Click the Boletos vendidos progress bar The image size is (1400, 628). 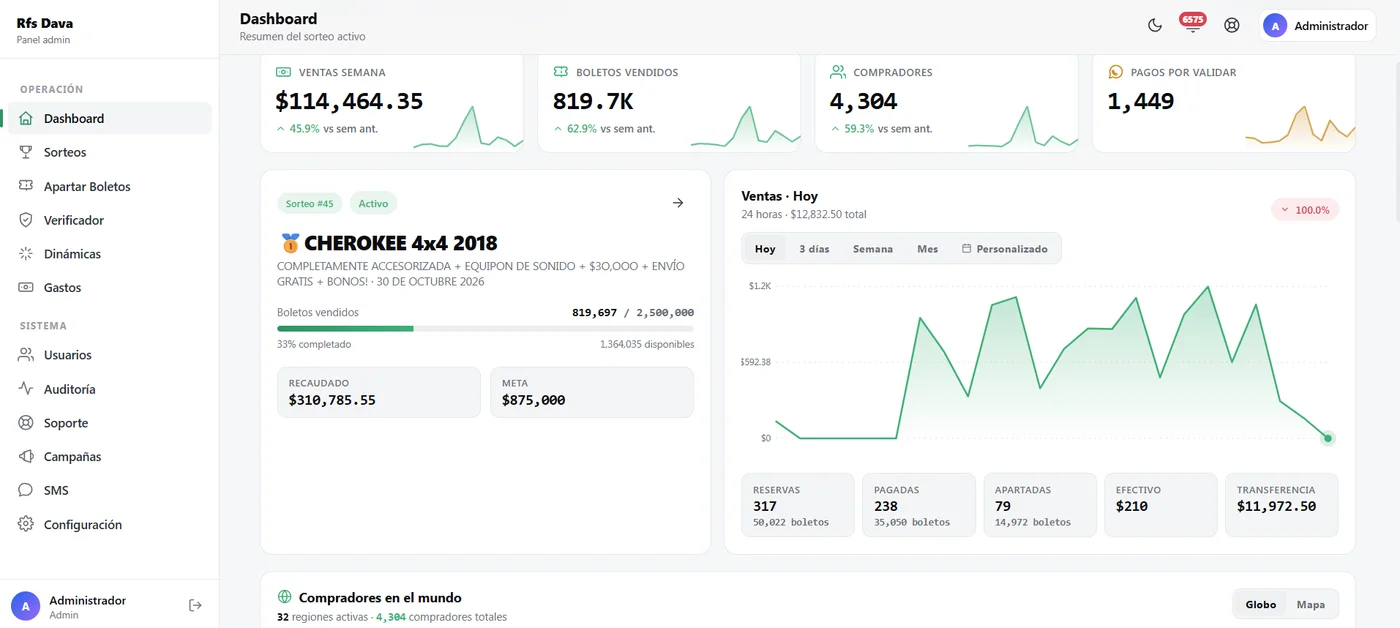(x=485, y=328)
